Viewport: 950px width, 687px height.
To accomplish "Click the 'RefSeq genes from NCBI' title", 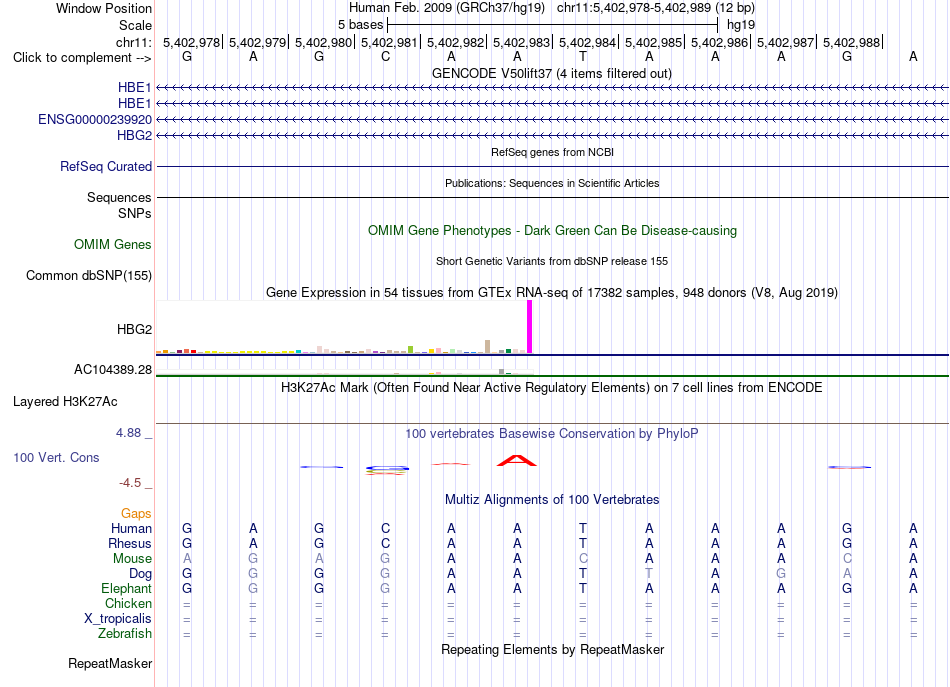I will (552, 152).
